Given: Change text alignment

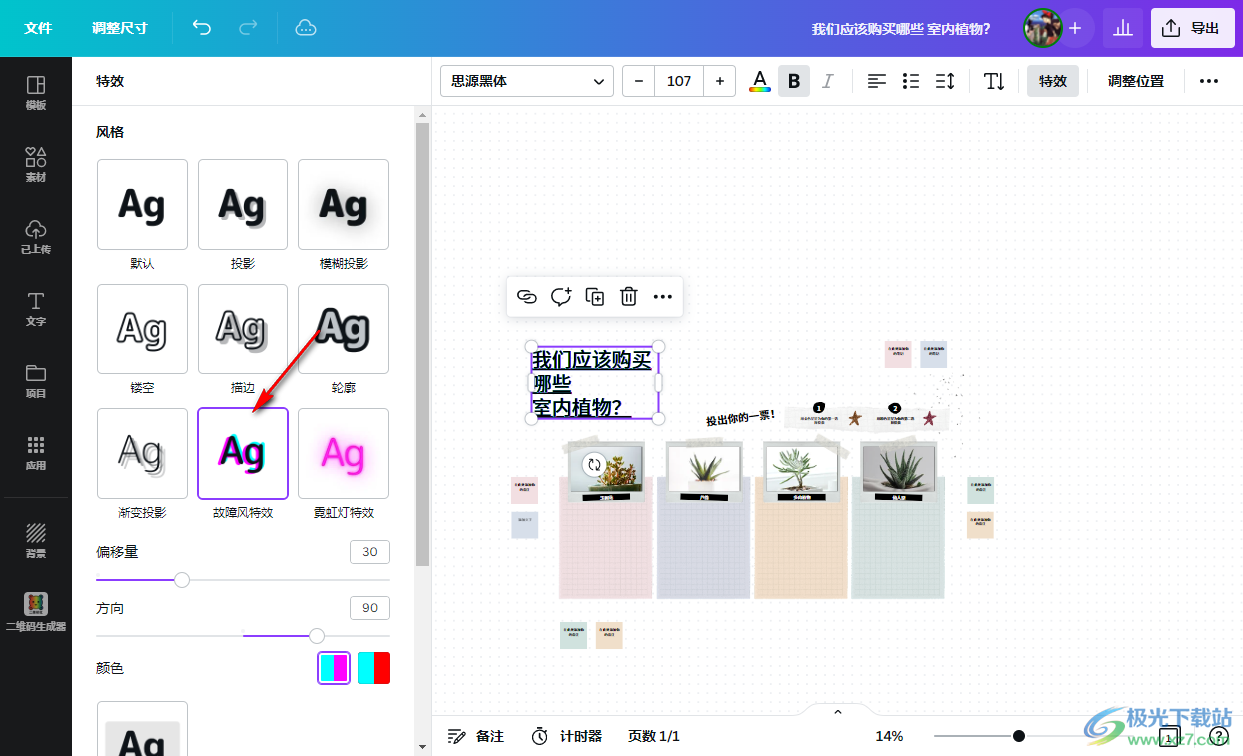Looking at the screenshot, I should 877,81.
